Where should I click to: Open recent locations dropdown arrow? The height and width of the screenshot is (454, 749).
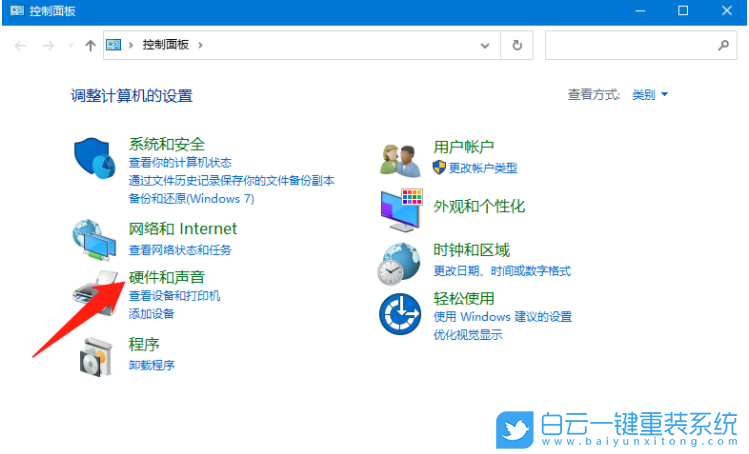tap(71, 45)
